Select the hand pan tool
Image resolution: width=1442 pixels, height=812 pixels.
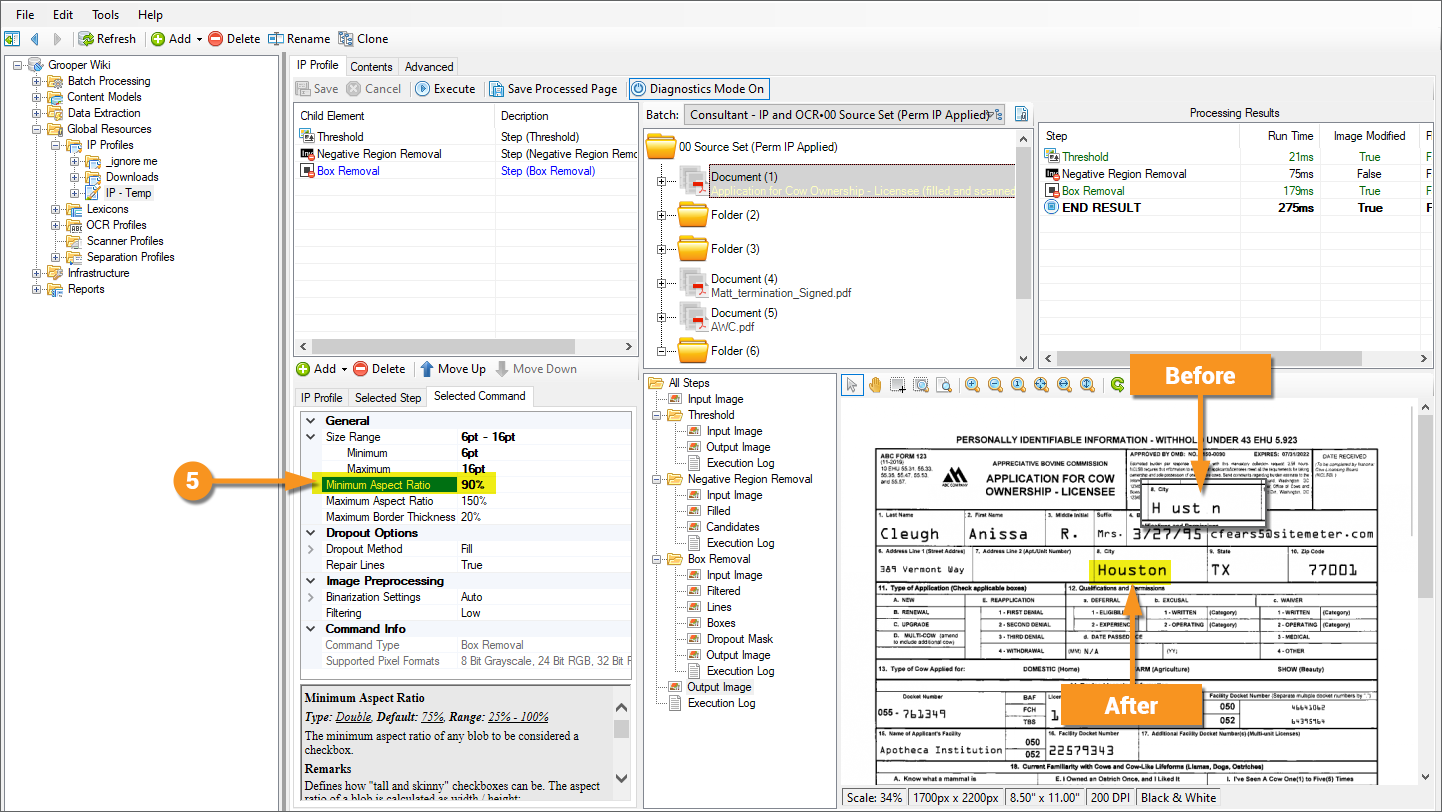click(x=875, y=385)
